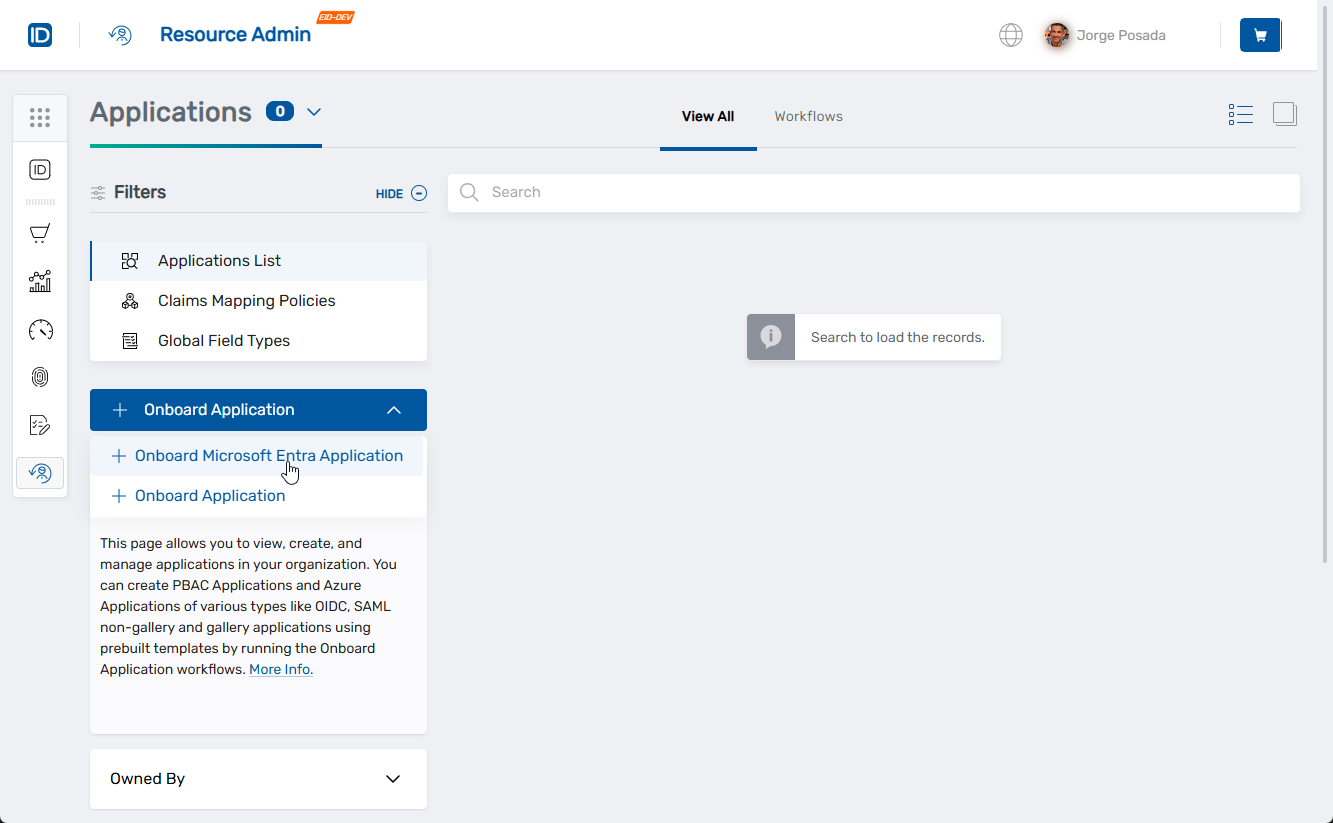Select the ID badge sidebar icon

click(x=40, y=170)
